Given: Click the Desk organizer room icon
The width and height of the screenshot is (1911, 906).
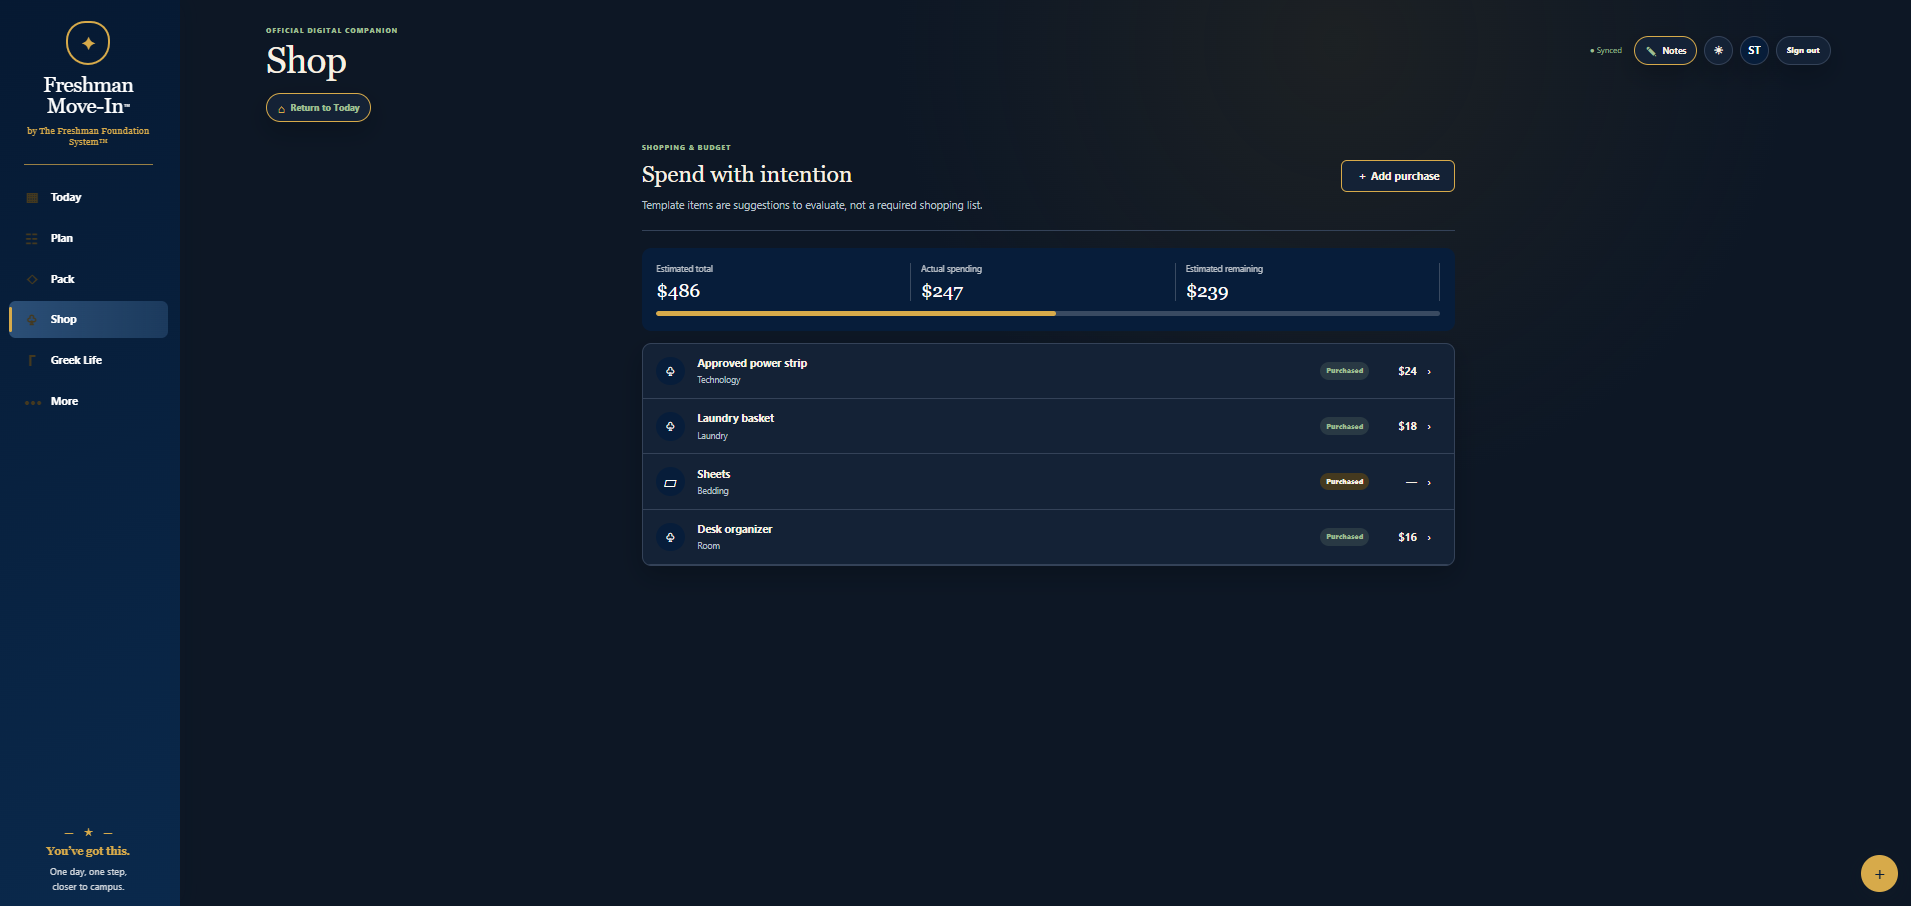Looking at the screenshot, I should [x=670, y=537].
